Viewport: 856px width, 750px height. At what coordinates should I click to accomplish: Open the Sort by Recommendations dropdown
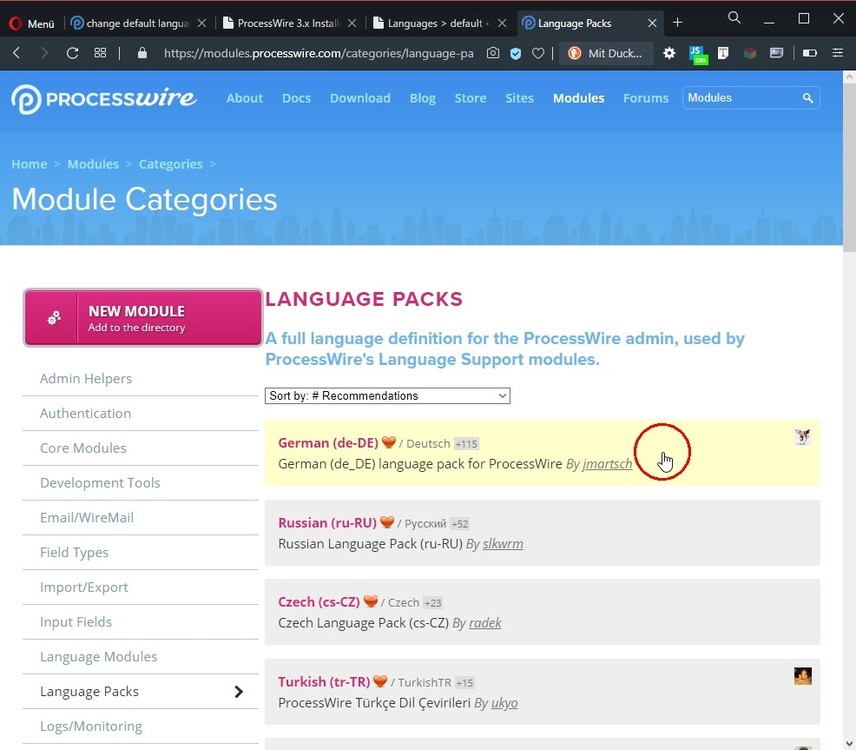click(387, 396)
